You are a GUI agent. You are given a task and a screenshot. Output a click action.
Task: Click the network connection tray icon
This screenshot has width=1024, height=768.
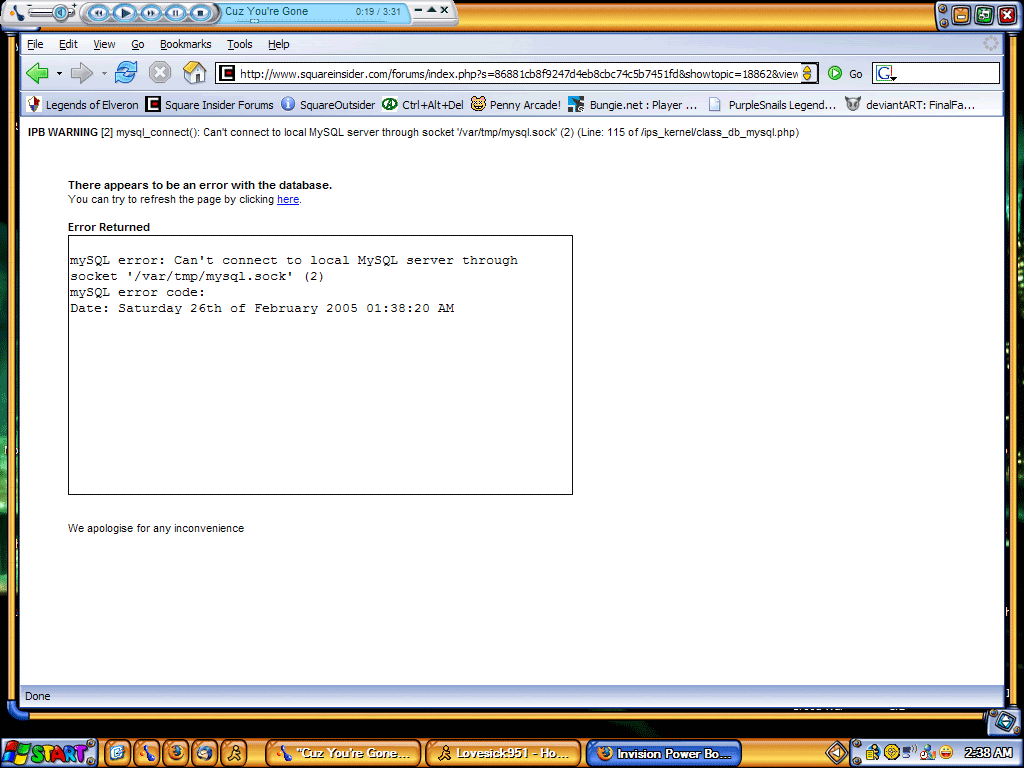coord(910,753)
